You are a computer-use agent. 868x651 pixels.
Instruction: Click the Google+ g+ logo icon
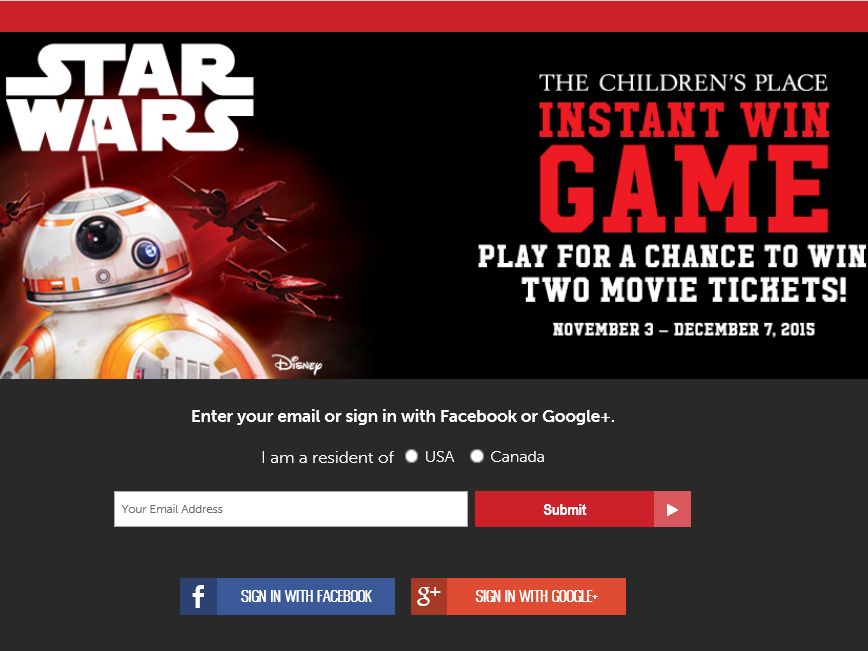[428, 596]
